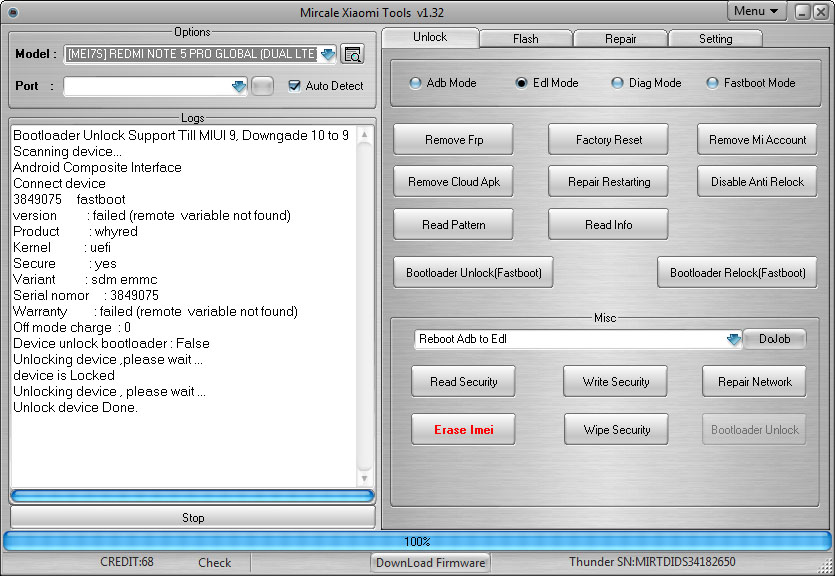Toggle the Auto Detect checkbox

294,86
